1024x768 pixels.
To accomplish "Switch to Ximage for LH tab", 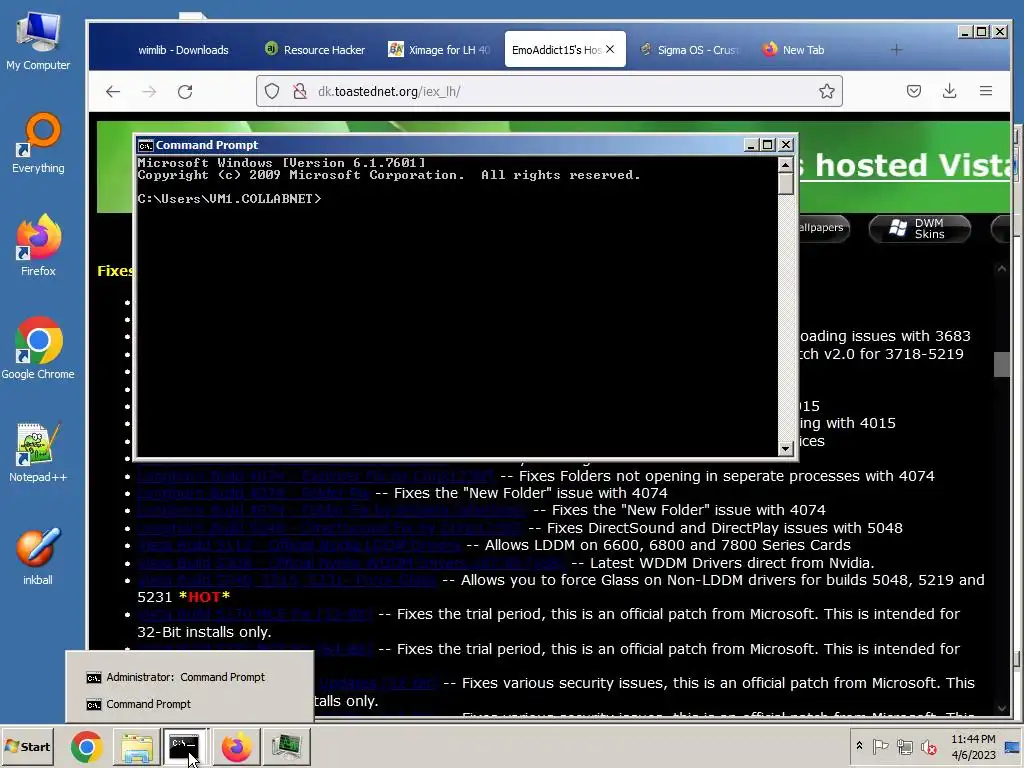I will [440, 50].
